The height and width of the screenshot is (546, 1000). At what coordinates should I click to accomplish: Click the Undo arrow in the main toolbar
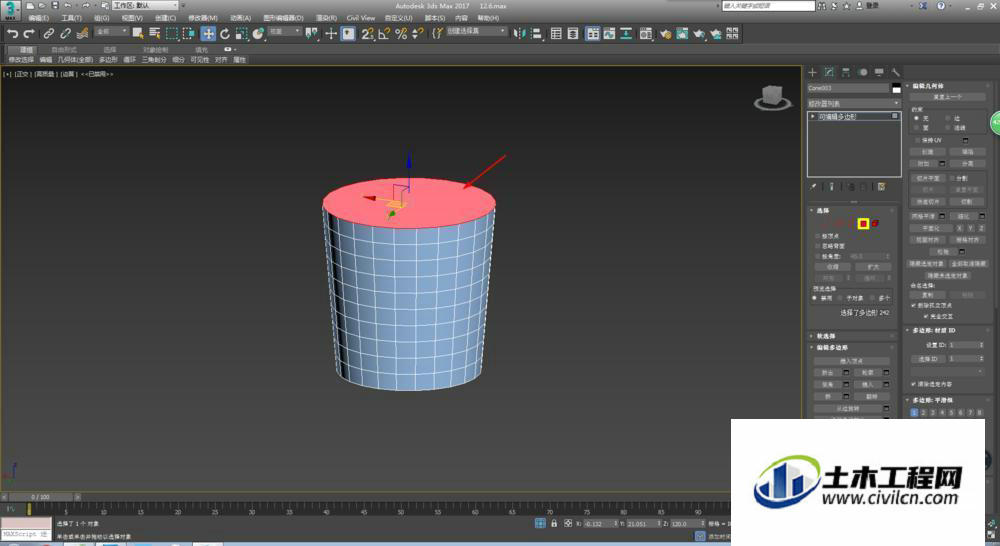point(12,34)
